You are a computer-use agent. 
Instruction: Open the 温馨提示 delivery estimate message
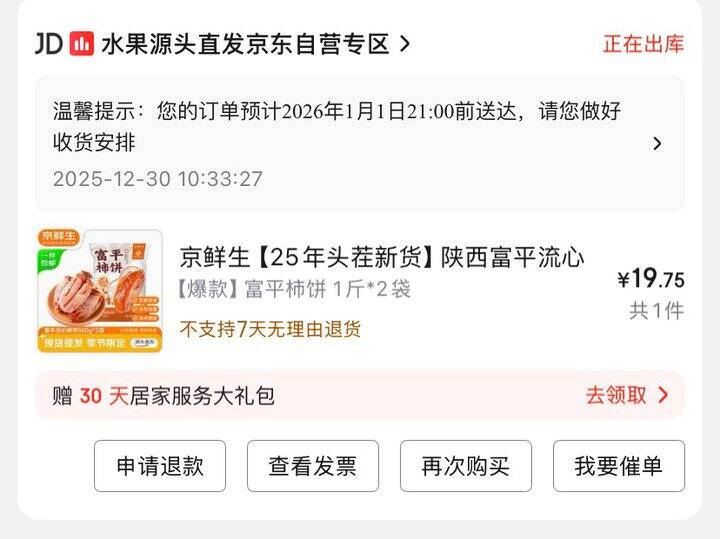click(x=337, y=126)
